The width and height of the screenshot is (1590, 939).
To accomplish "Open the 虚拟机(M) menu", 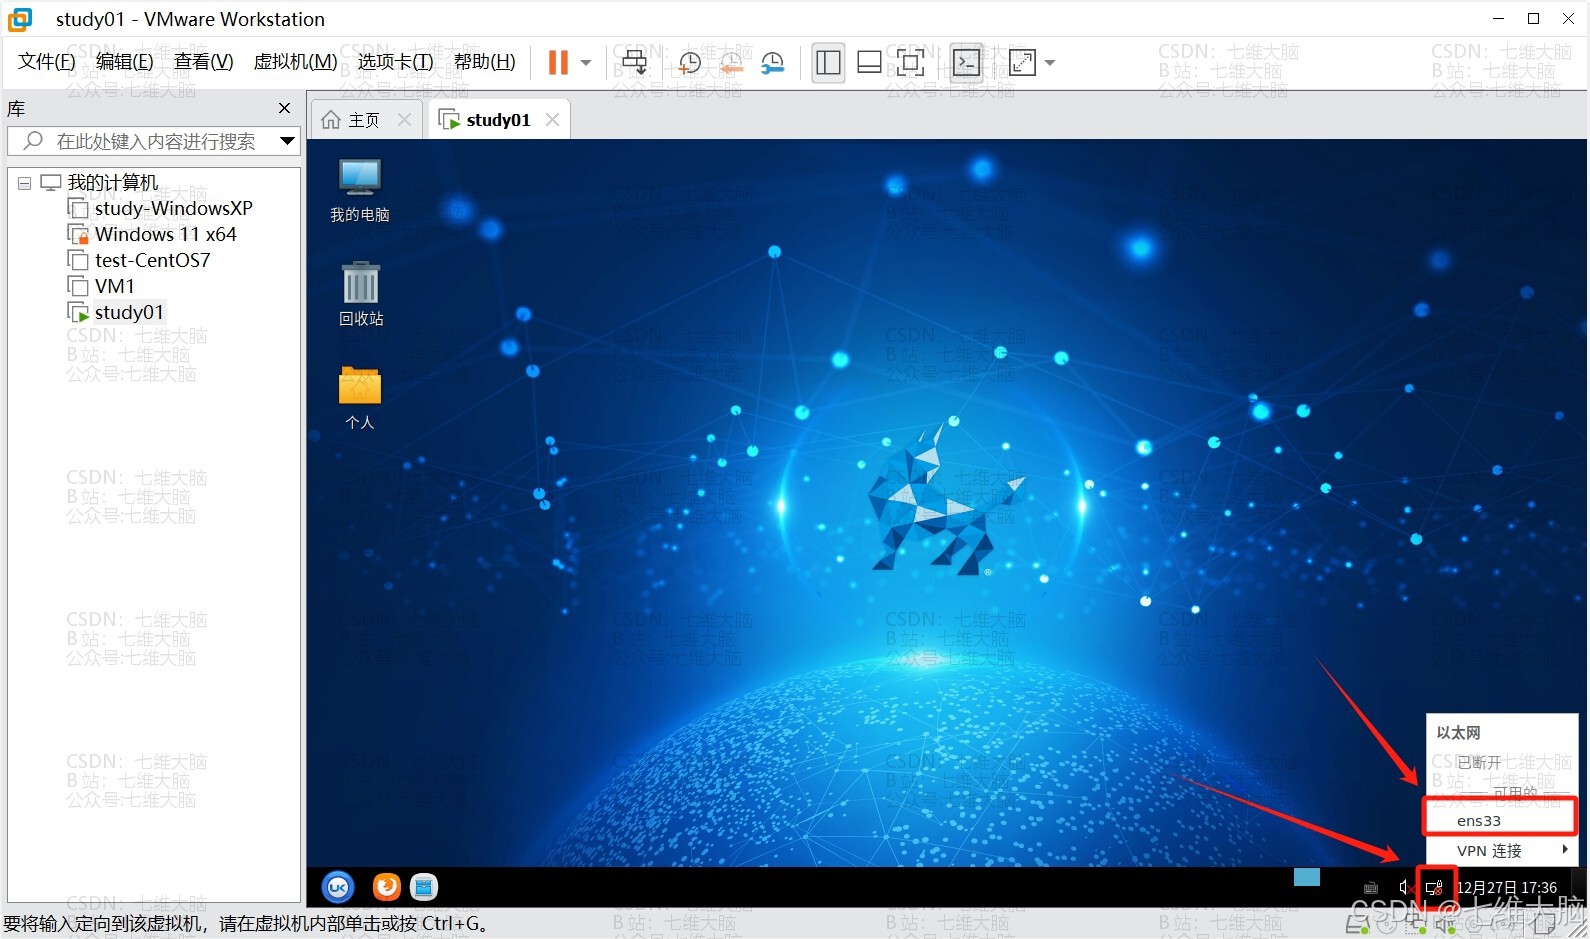I will click(295, 62).
